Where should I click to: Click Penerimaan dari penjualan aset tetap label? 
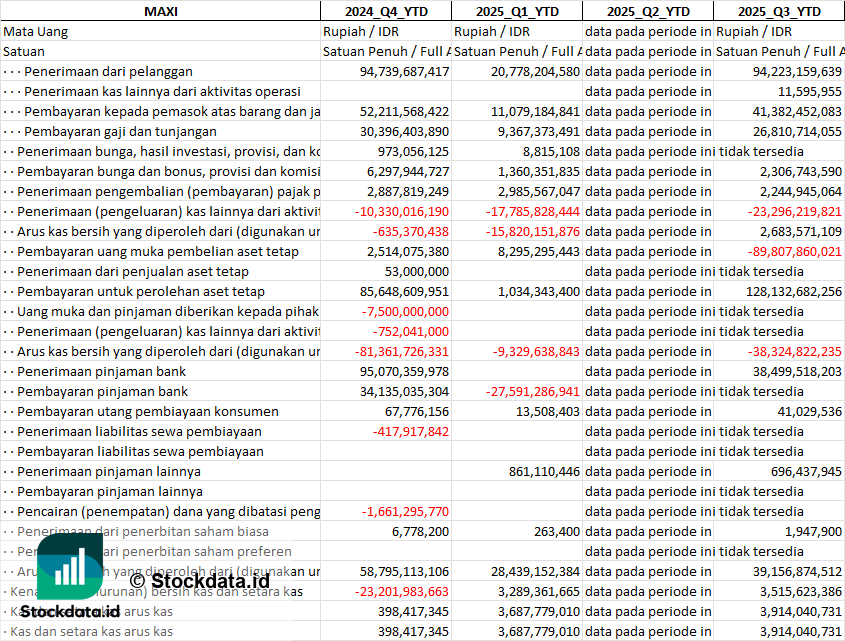pos(133,271)
